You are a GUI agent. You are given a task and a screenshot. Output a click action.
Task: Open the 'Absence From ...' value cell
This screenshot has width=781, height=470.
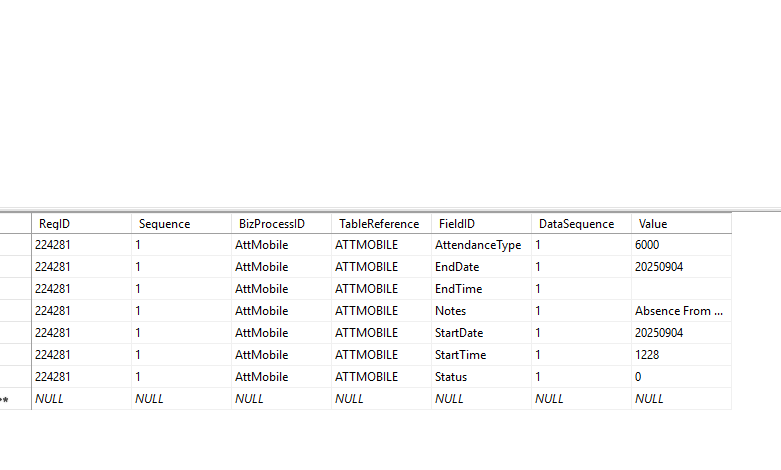pos(680,311)
